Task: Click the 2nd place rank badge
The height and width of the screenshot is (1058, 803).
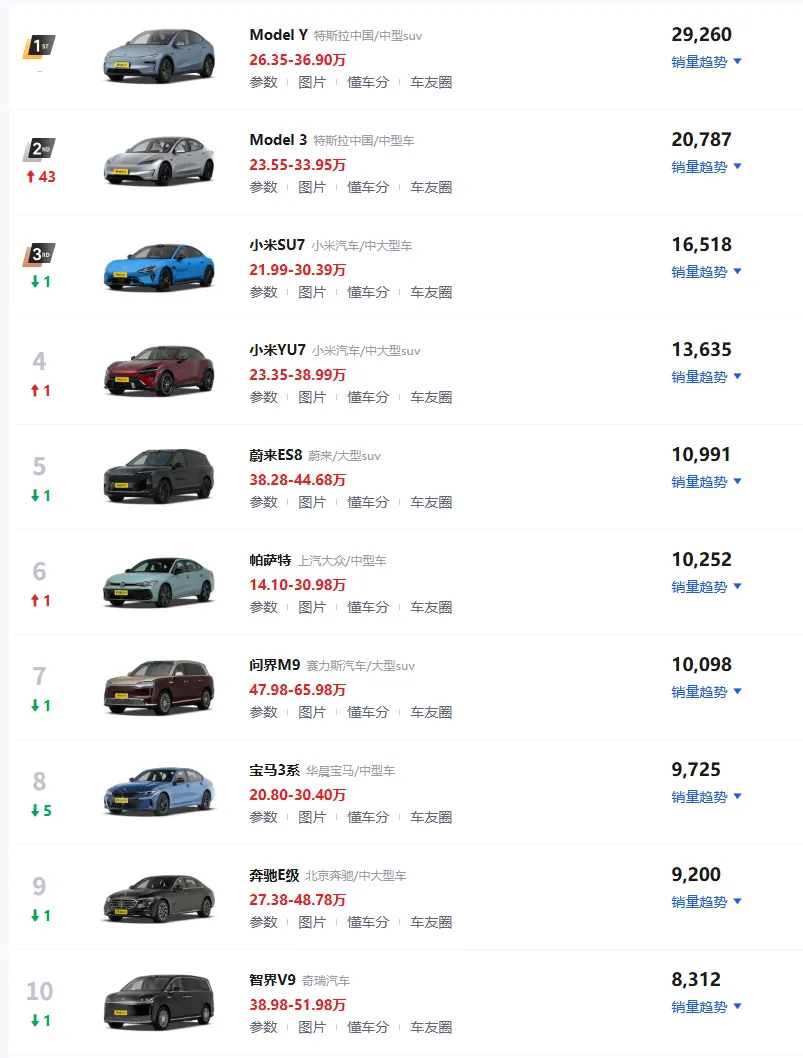Action: click(x=39, y=149)
